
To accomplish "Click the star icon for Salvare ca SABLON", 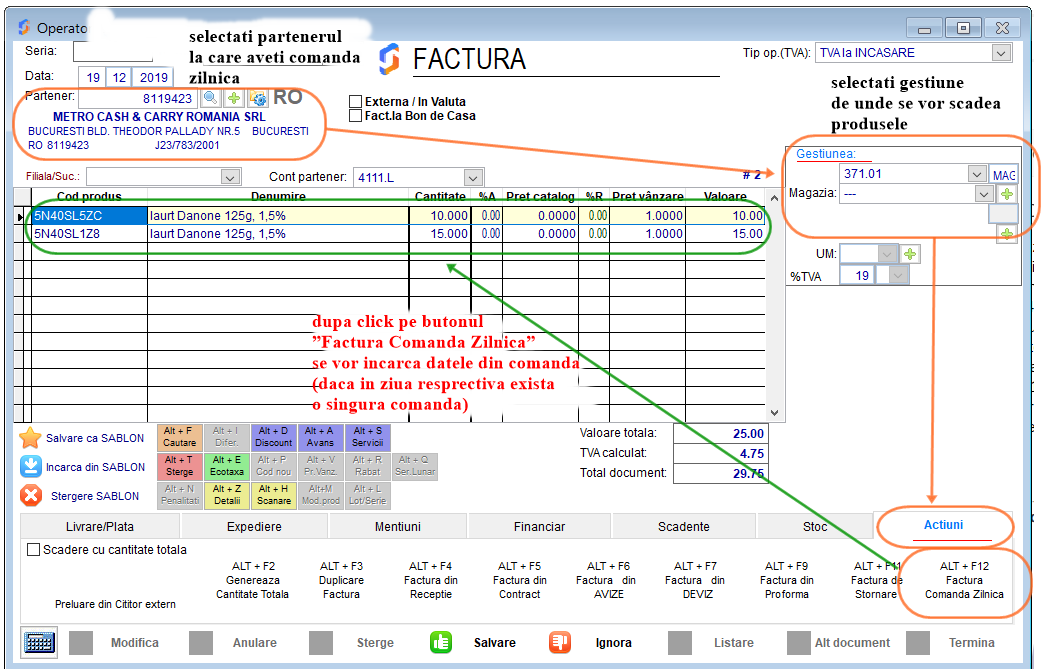I will pyautogui.click(x=31, y=438).
